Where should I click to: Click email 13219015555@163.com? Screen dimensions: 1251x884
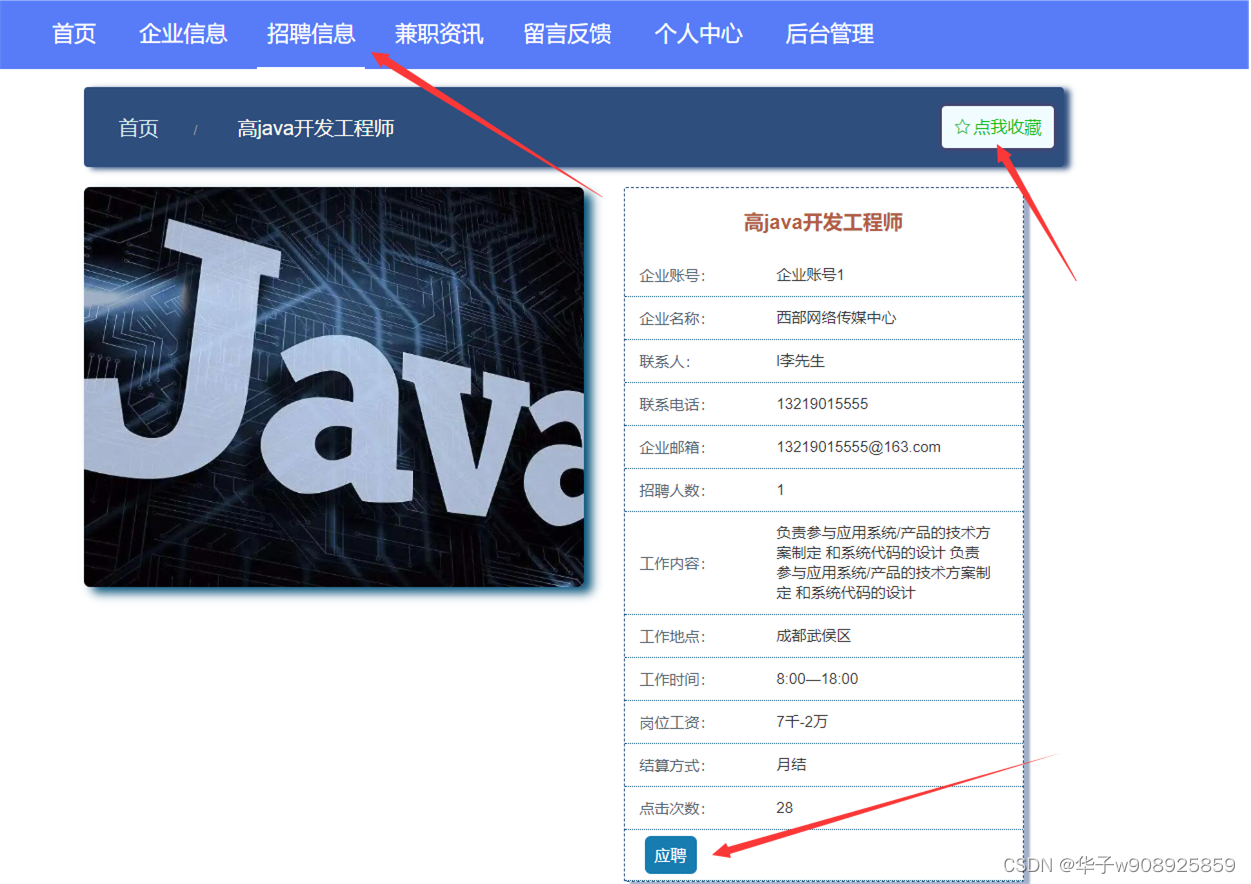coord(858,447)
